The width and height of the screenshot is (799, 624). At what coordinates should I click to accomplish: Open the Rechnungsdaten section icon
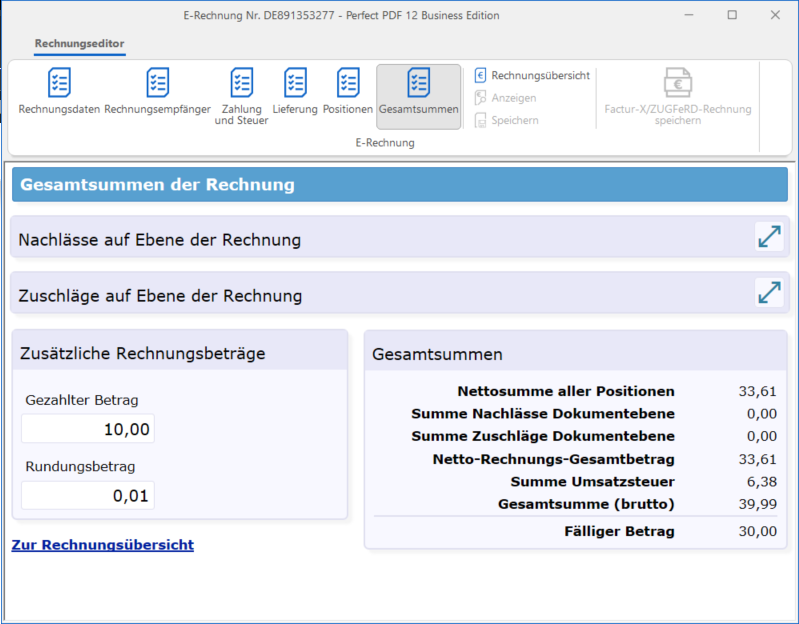[59, 84]
